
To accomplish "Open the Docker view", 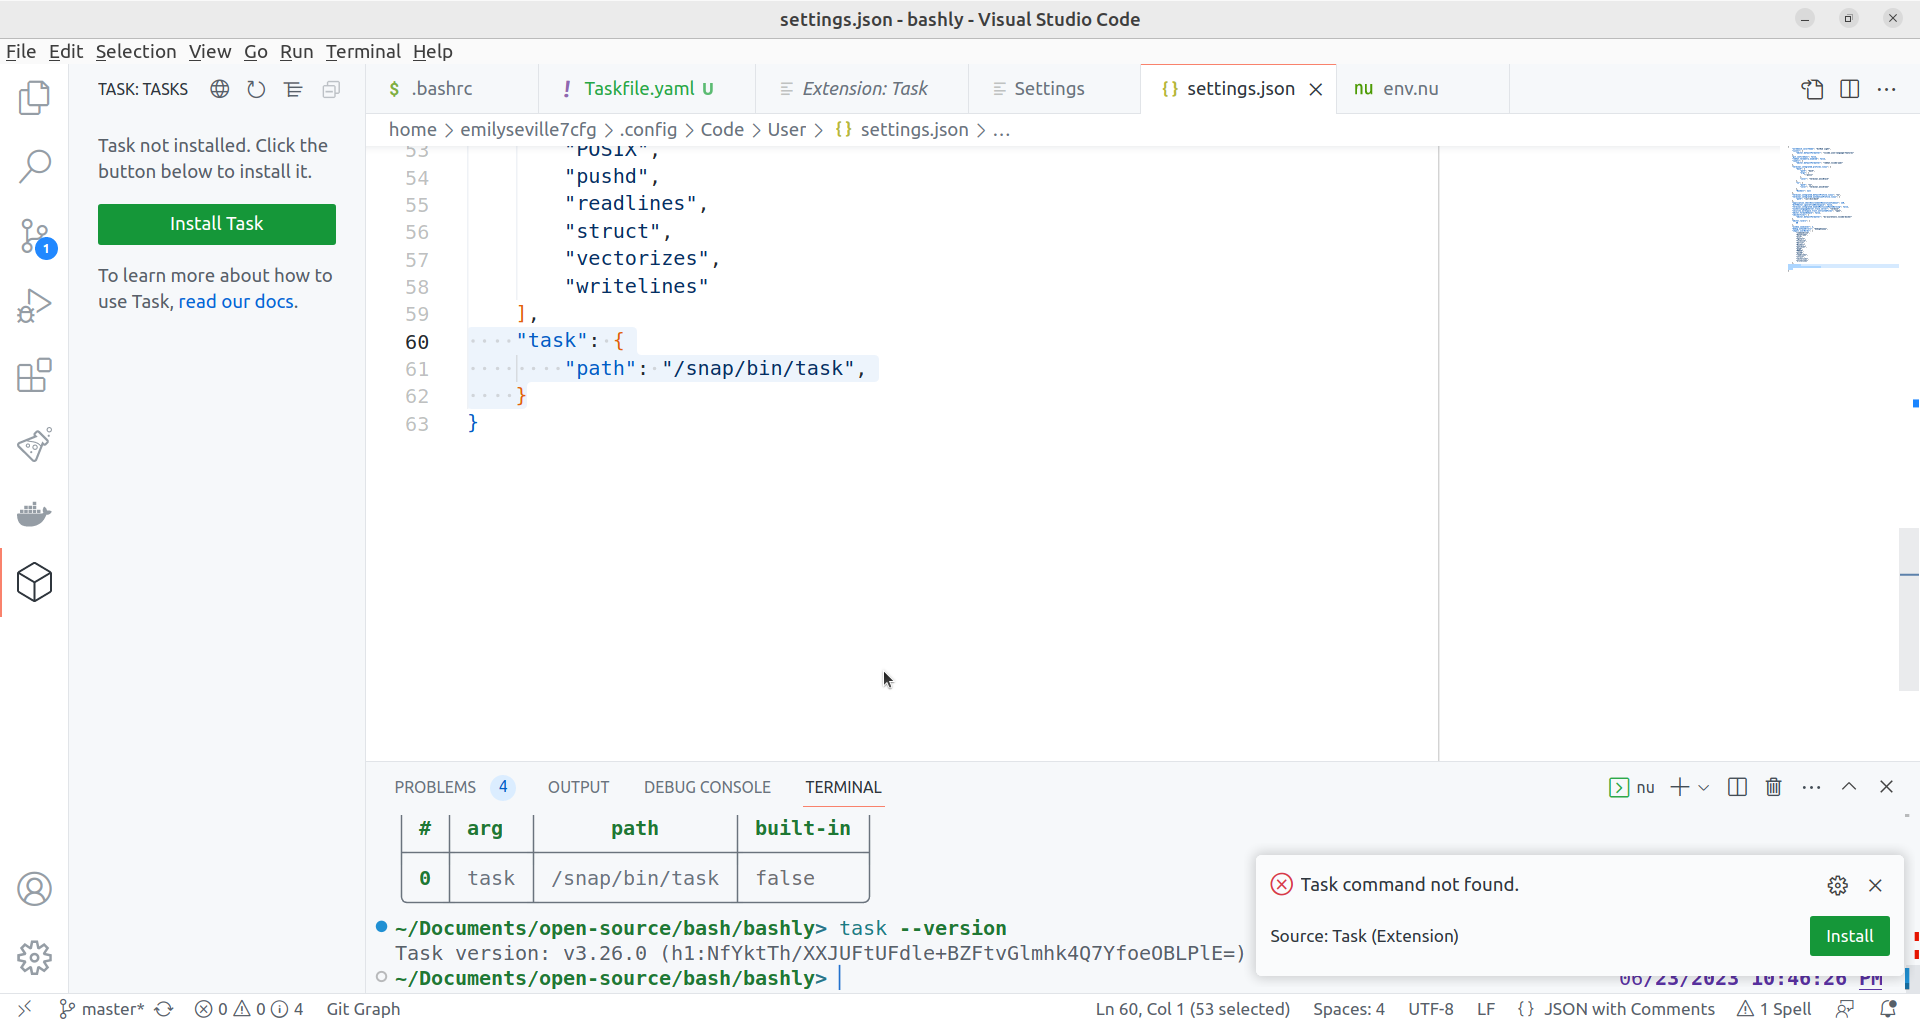I will tap(34, 514).
